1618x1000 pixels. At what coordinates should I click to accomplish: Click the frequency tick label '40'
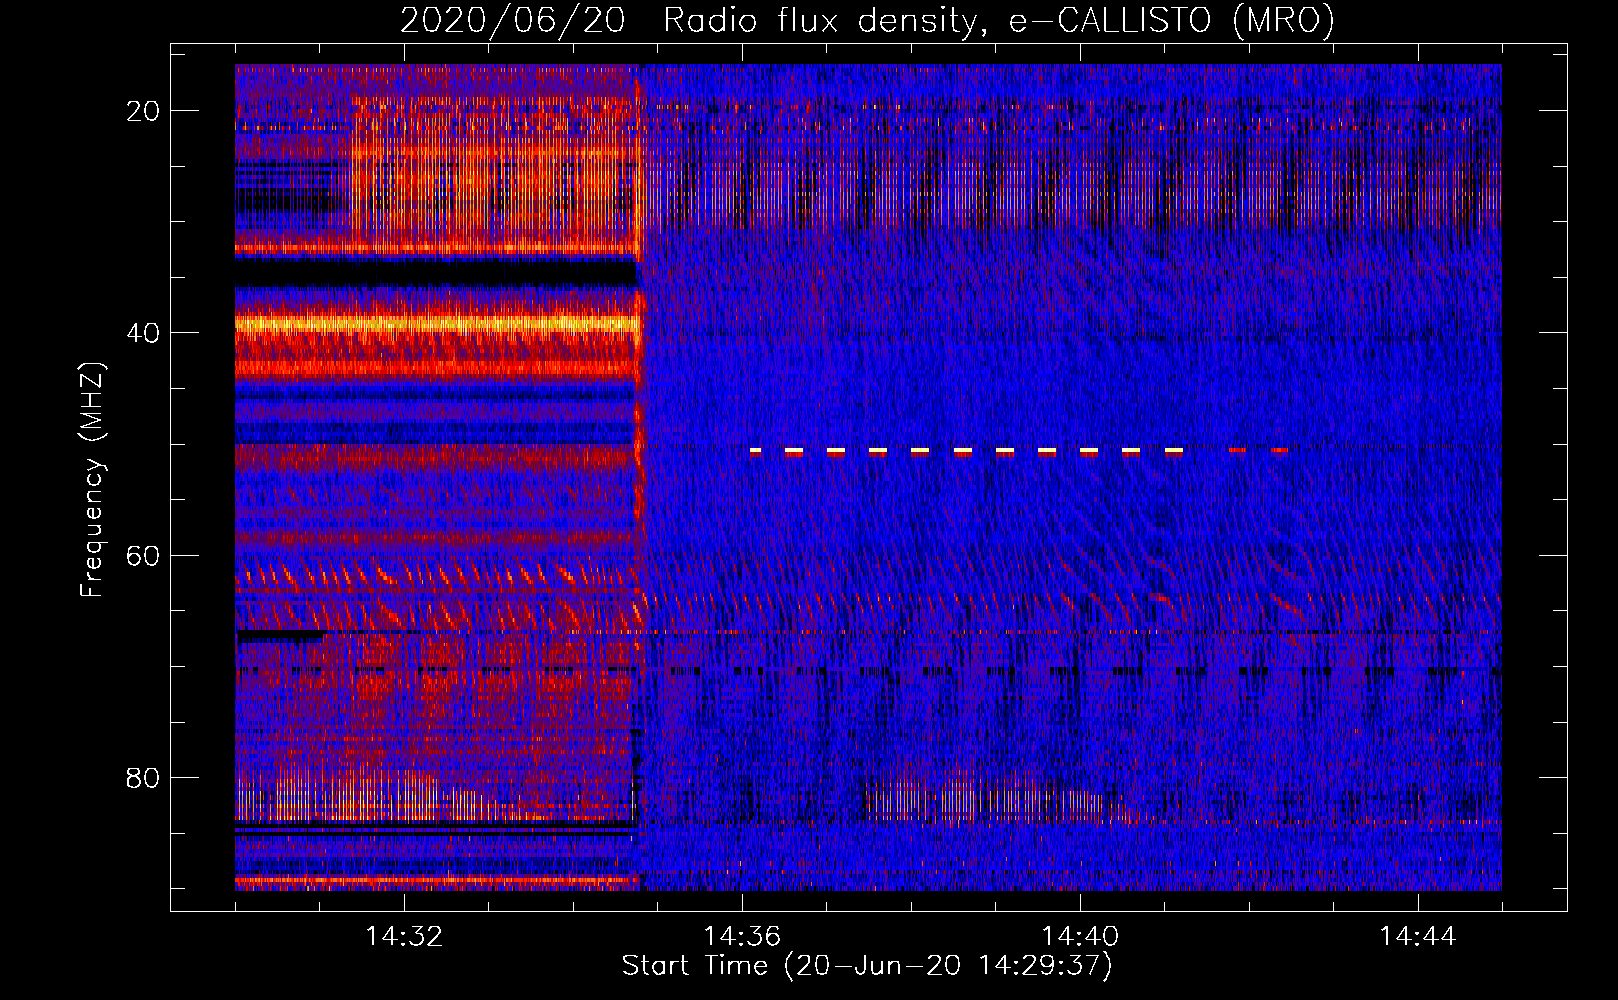144,333
